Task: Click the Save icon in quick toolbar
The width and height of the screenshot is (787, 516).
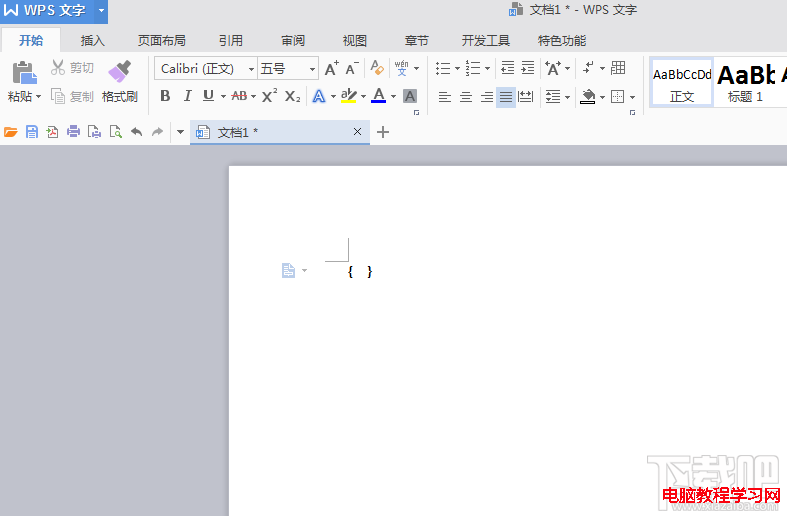Action: pos(31,132)
